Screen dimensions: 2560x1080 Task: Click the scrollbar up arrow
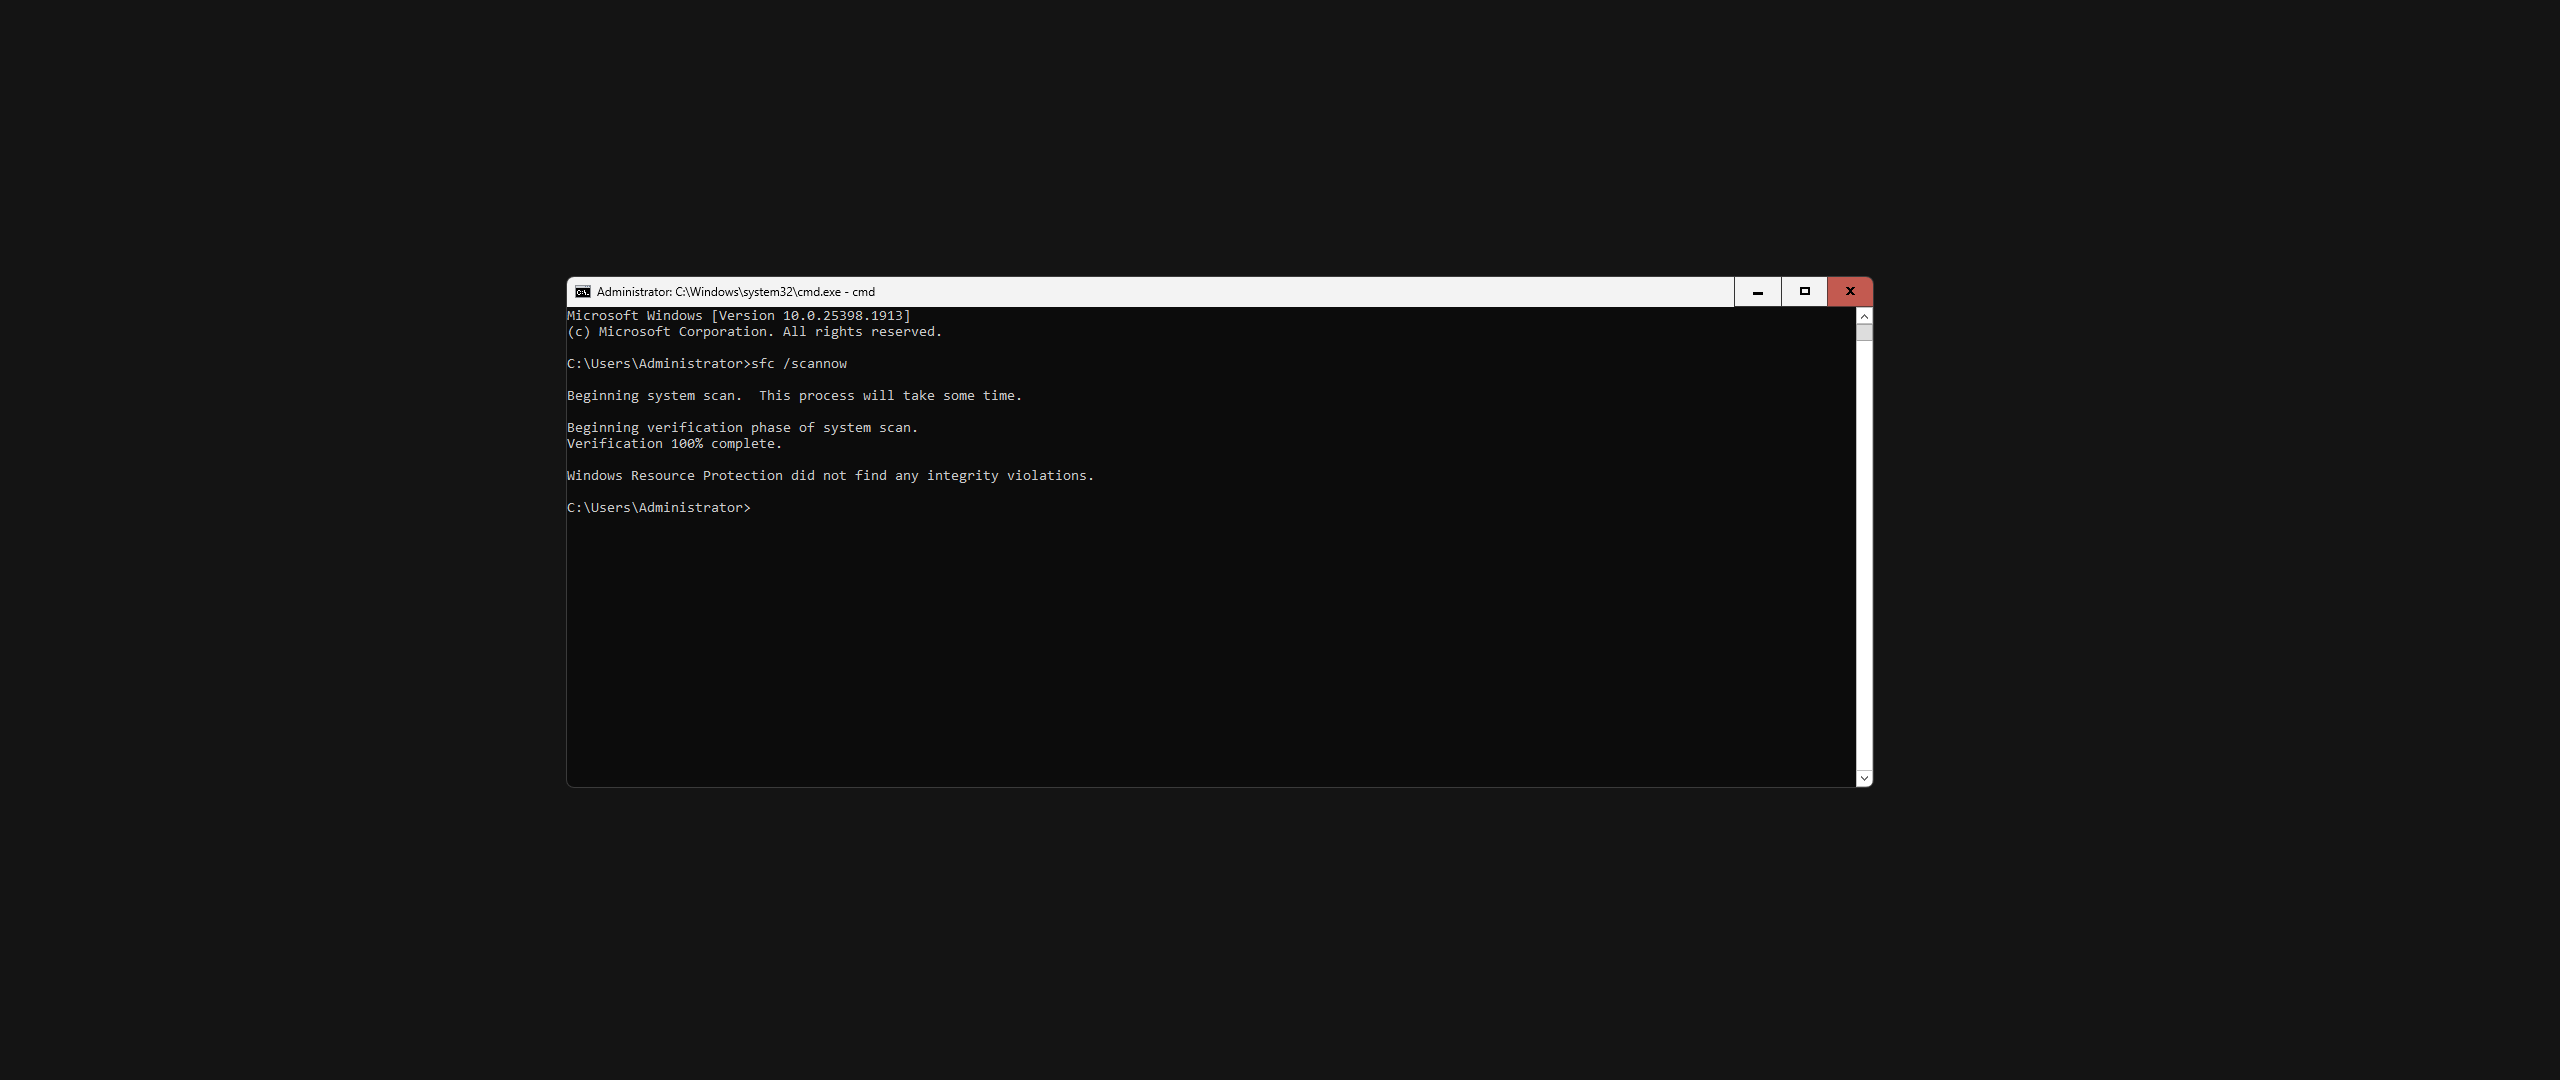click(x=1864, y=316)
